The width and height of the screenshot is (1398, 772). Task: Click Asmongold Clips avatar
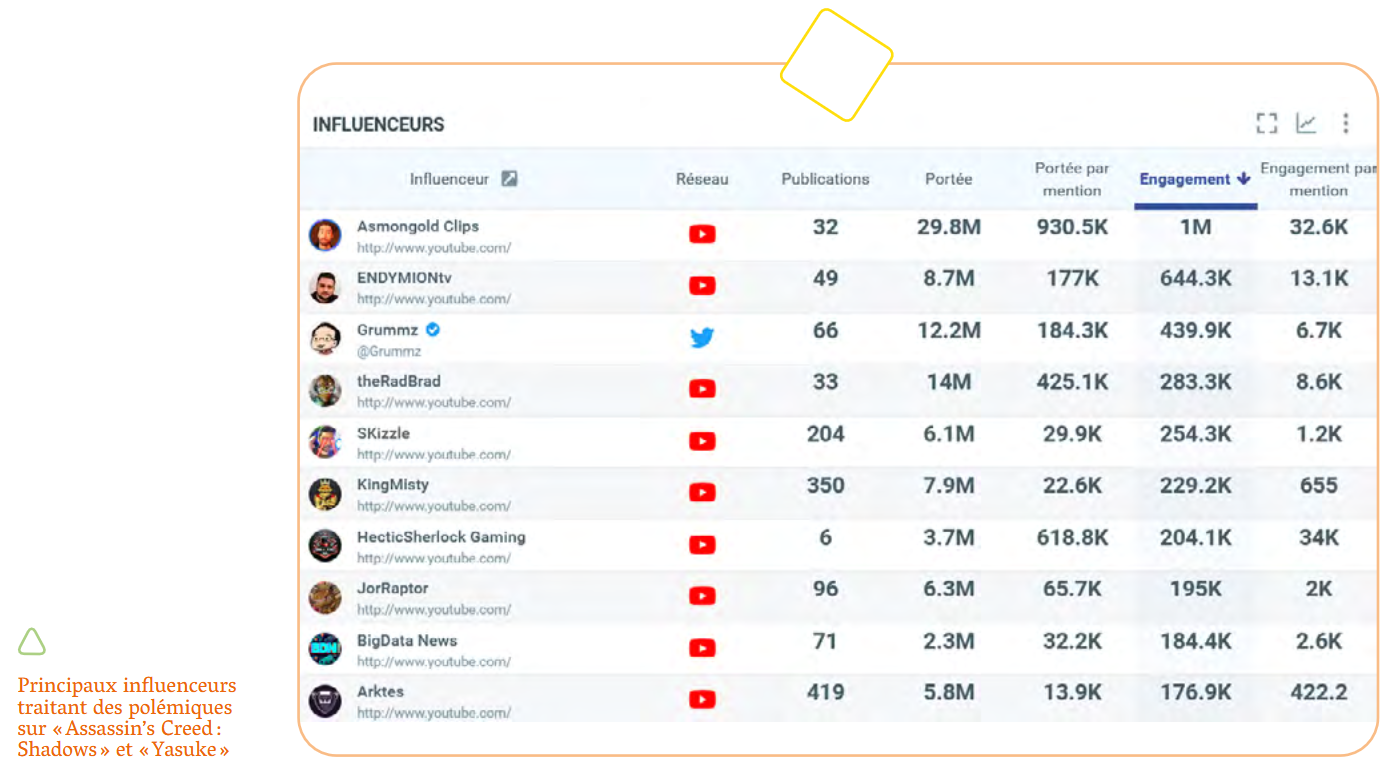[325, 235]
